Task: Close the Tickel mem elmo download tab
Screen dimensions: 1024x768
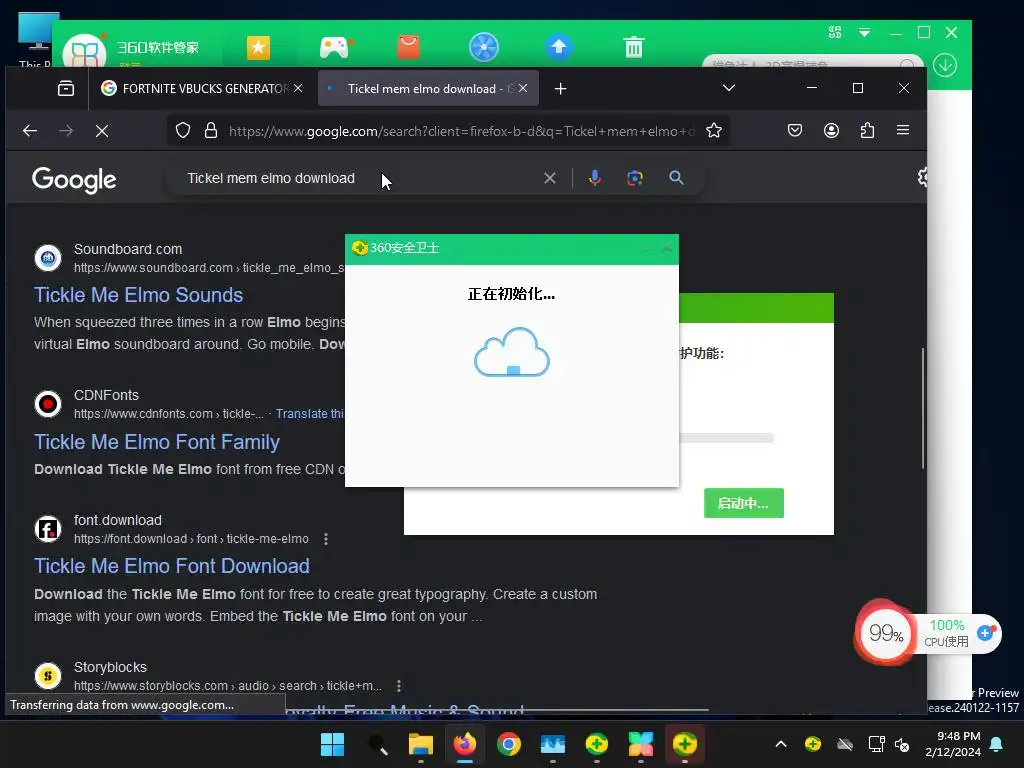Action: click(523, 88)
